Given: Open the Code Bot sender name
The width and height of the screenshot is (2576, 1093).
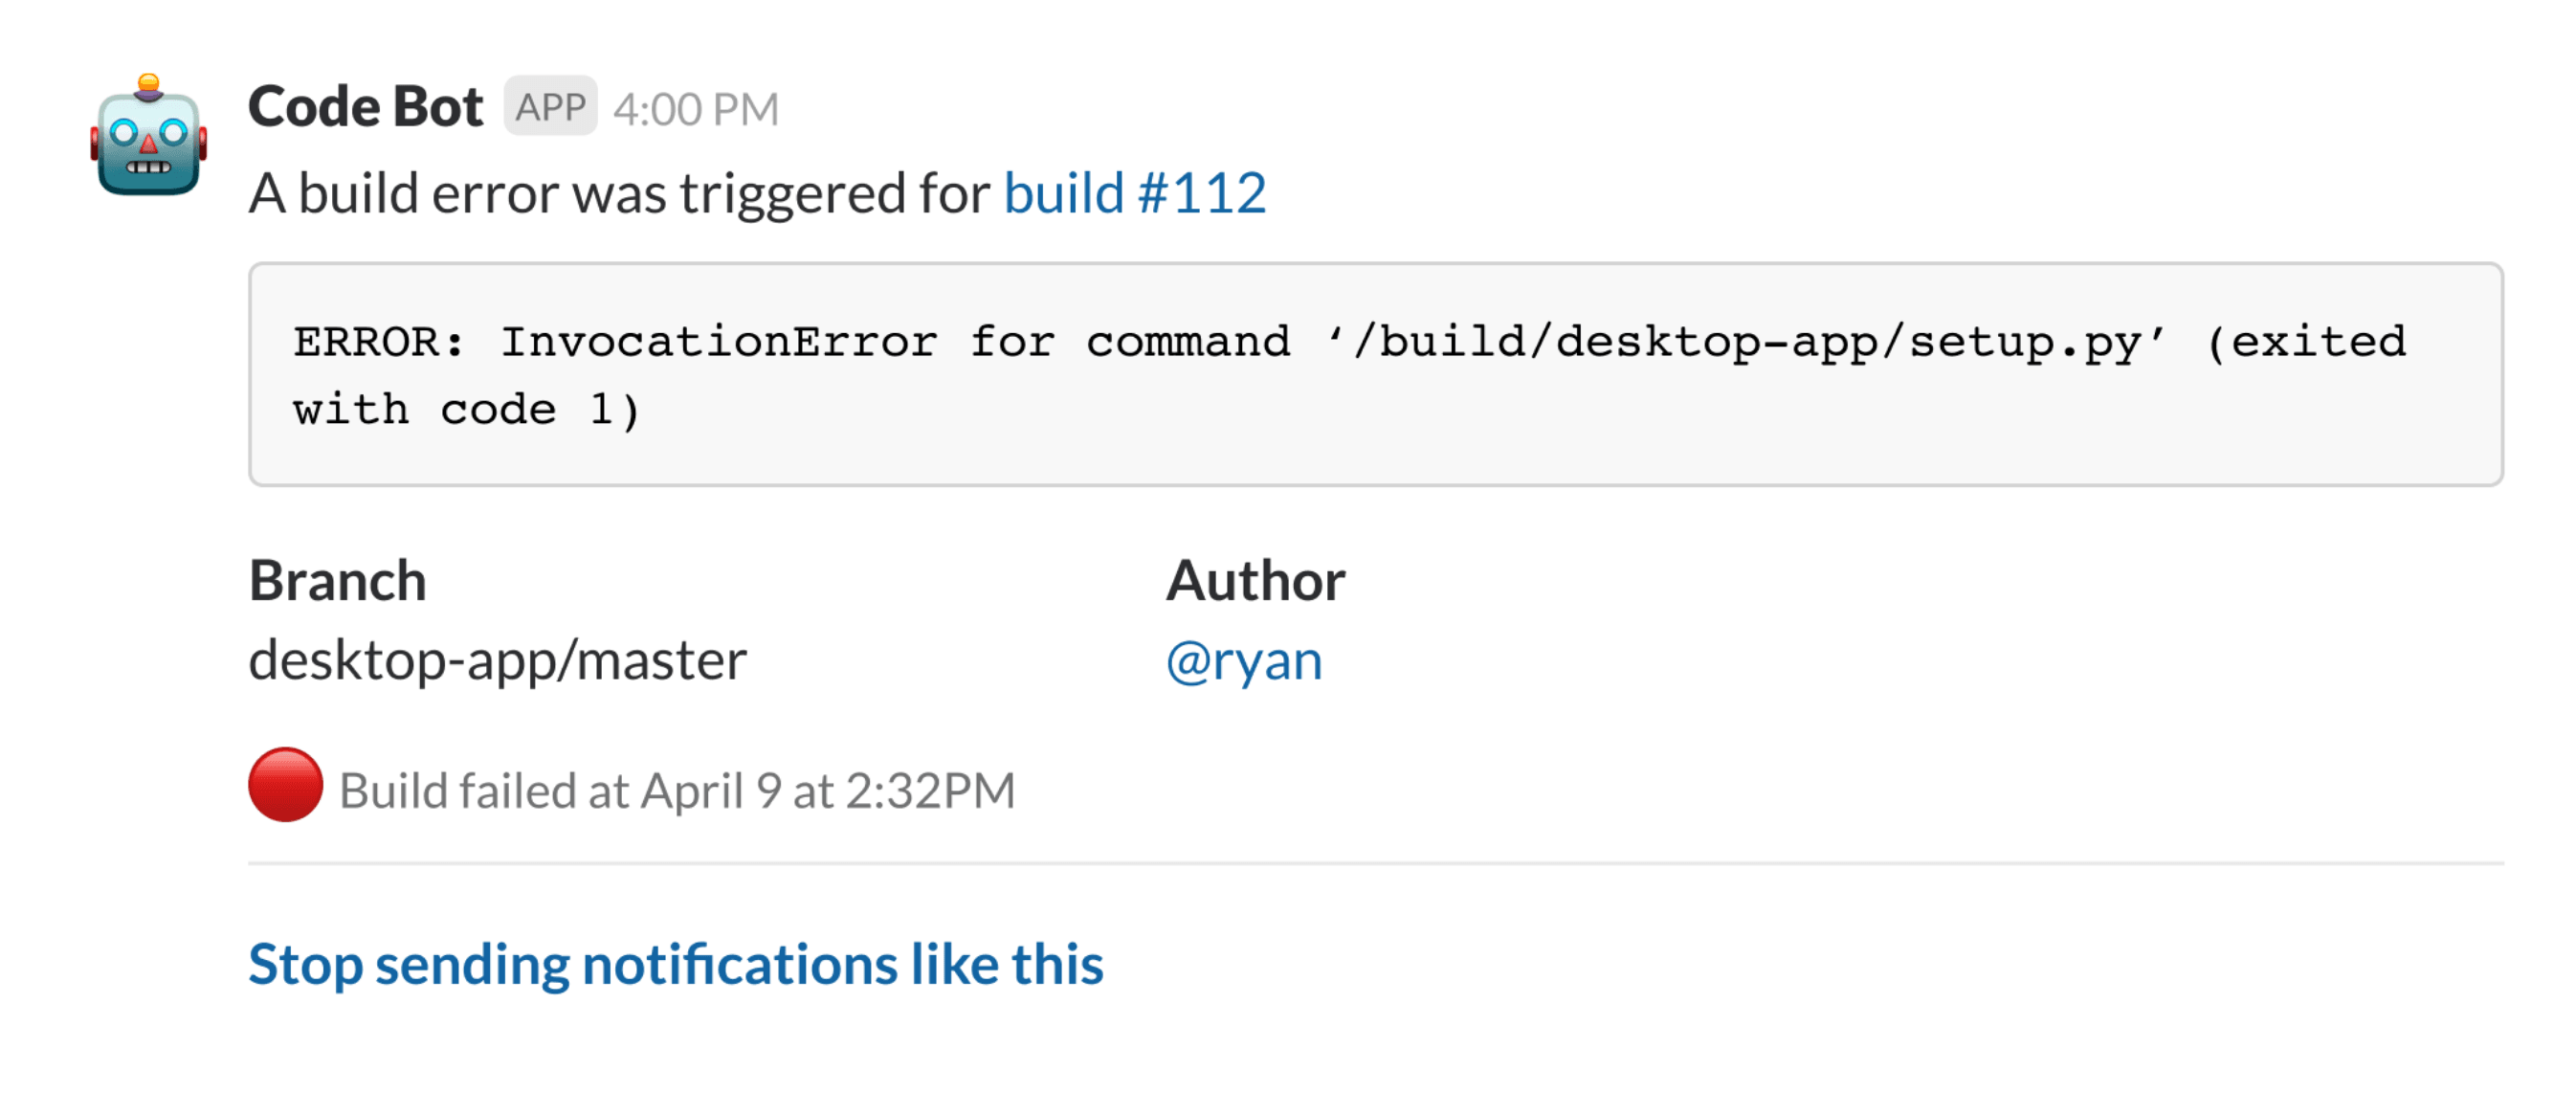Looking at the screenshot, I should (x=365, y=106).
